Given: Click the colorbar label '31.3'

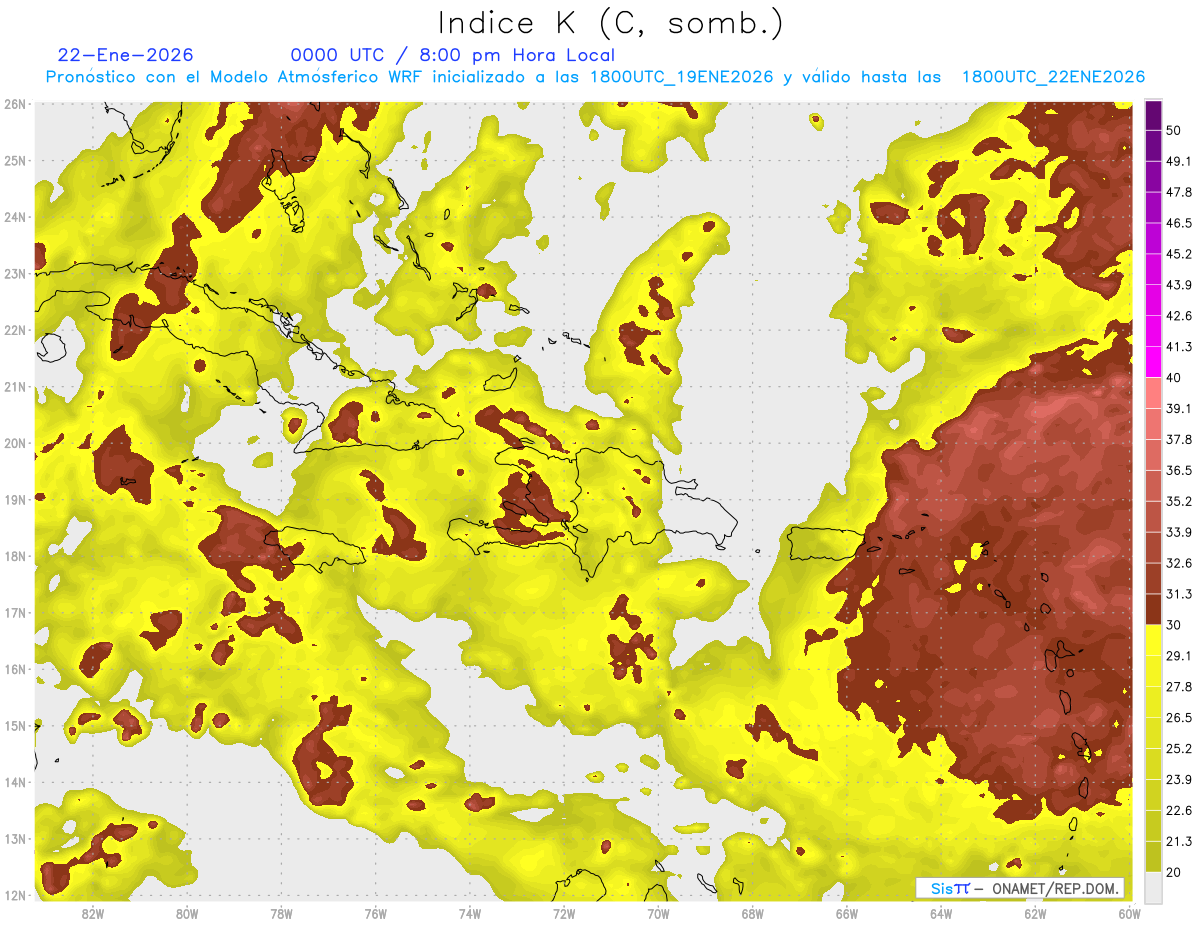Looking at the screenshot, I should click(1179, 594).
